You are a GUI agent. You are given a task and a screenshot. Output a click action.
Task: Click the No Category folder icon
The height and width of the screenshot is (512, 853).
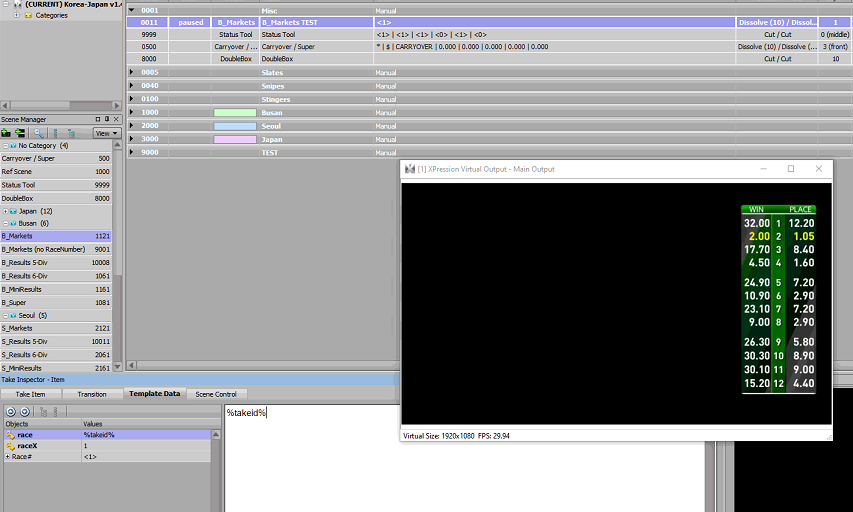click(13, 146)
